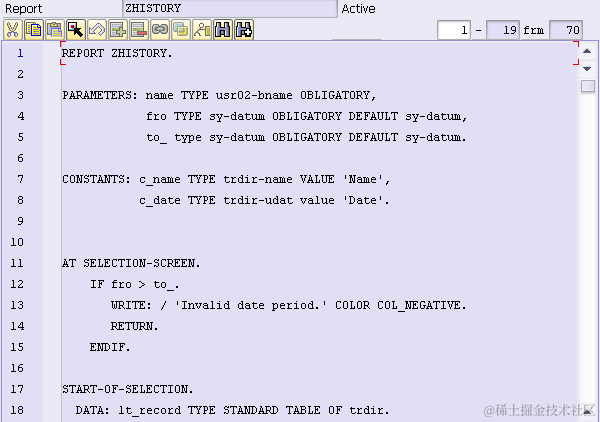The width and height of the screenshot is (600, 422).
Task: Click the scrollbar down arrow below the up arrow
Action: click(587, 69)
